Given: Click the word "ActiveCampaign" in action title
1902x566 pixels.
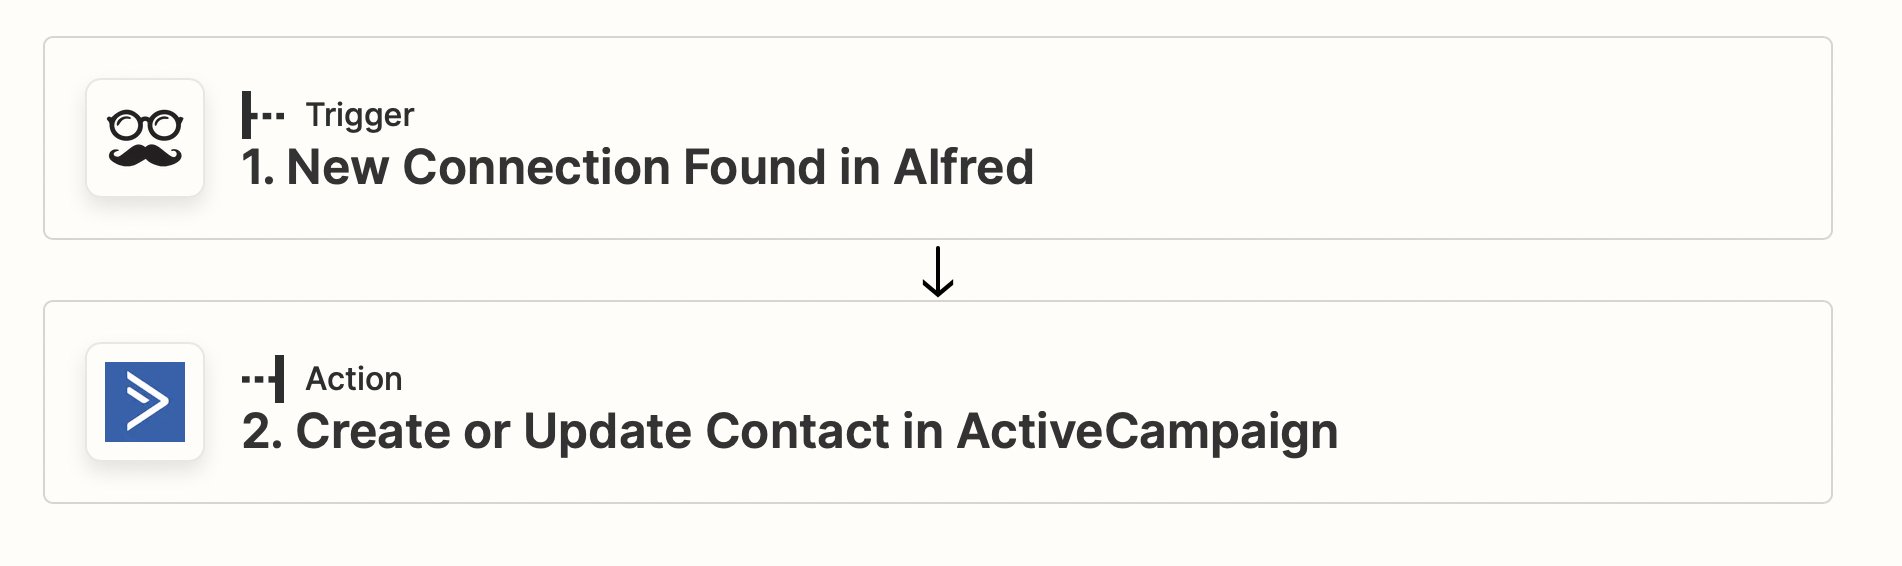Looking at the screenshot, I should pyautogui.click(x=1147, y=431).
